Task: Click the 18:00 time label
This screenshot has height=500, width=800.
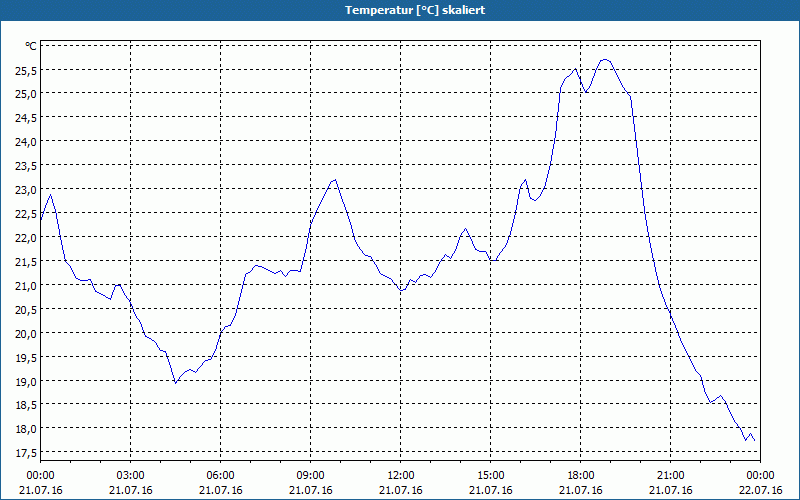Action: [x=581, y=476]
